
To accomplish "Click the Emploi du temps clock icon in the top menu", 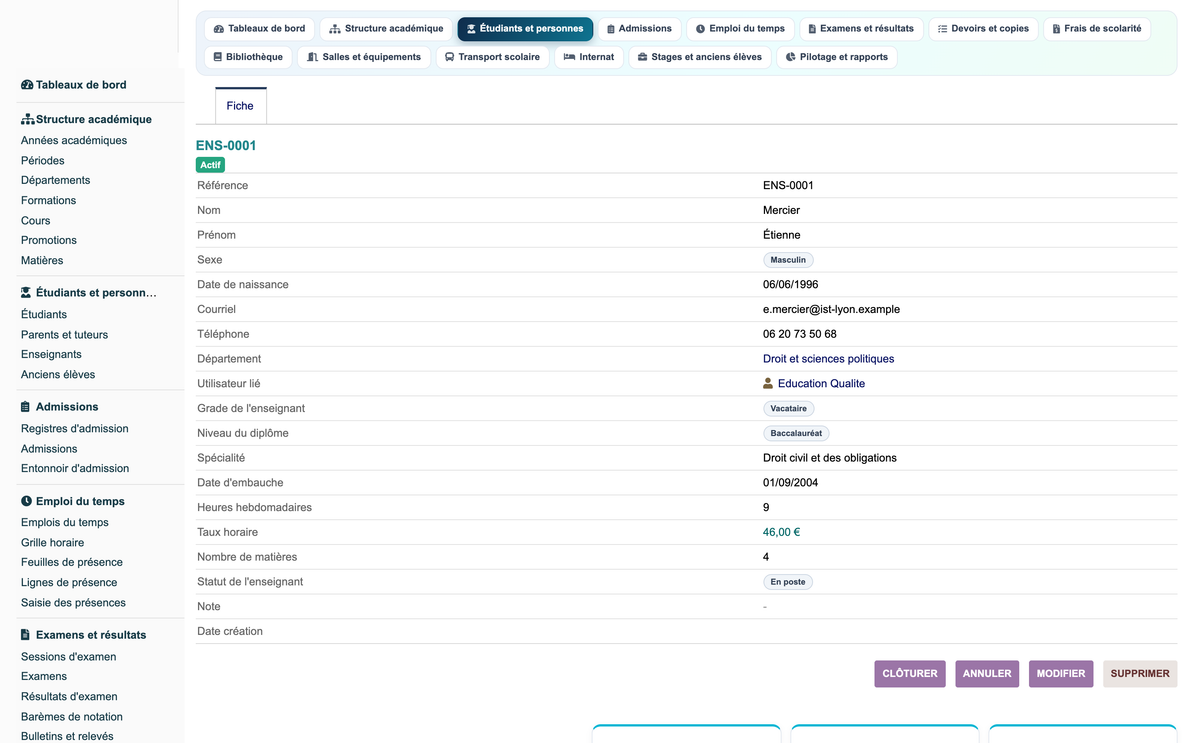I will pyautogui.click(x=700, y=29).
